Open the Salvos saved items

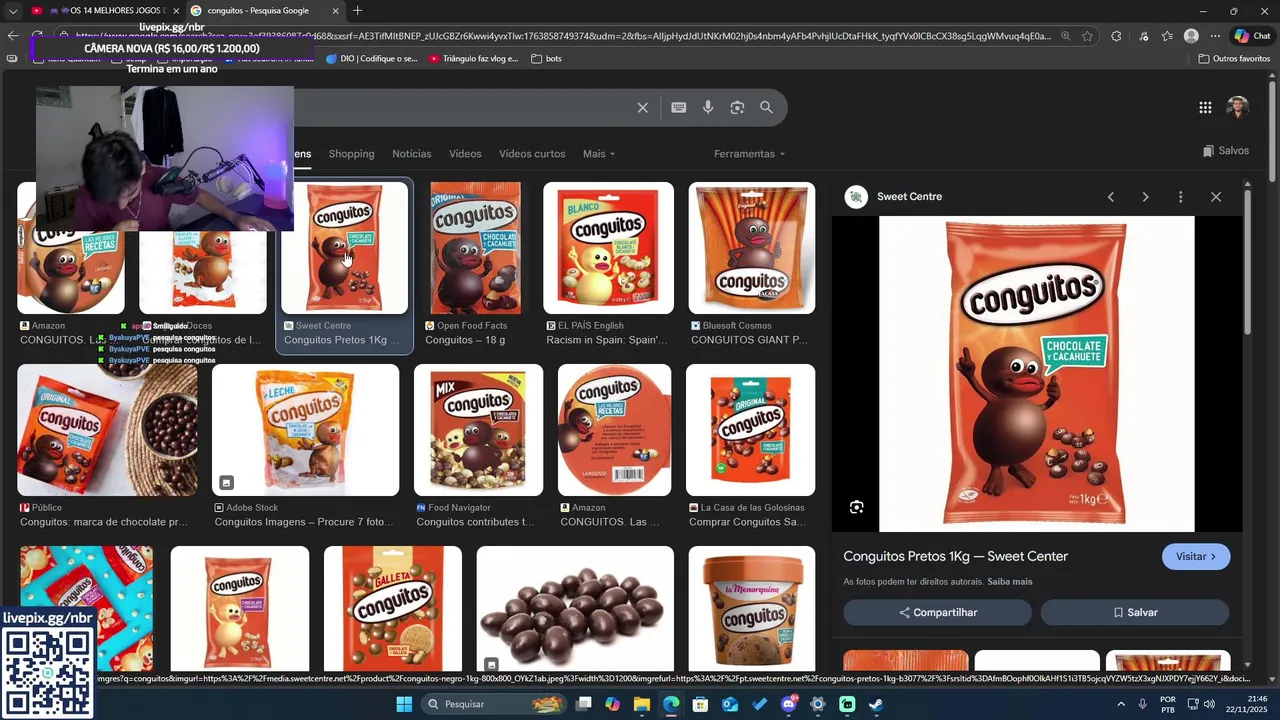click(x=1226, y=151)
